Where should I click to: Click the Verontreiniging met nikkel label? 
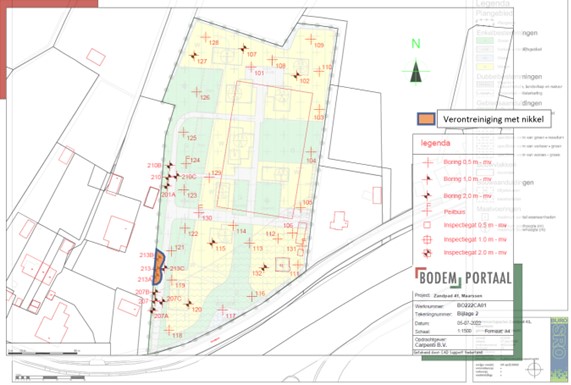click(493, 119)
